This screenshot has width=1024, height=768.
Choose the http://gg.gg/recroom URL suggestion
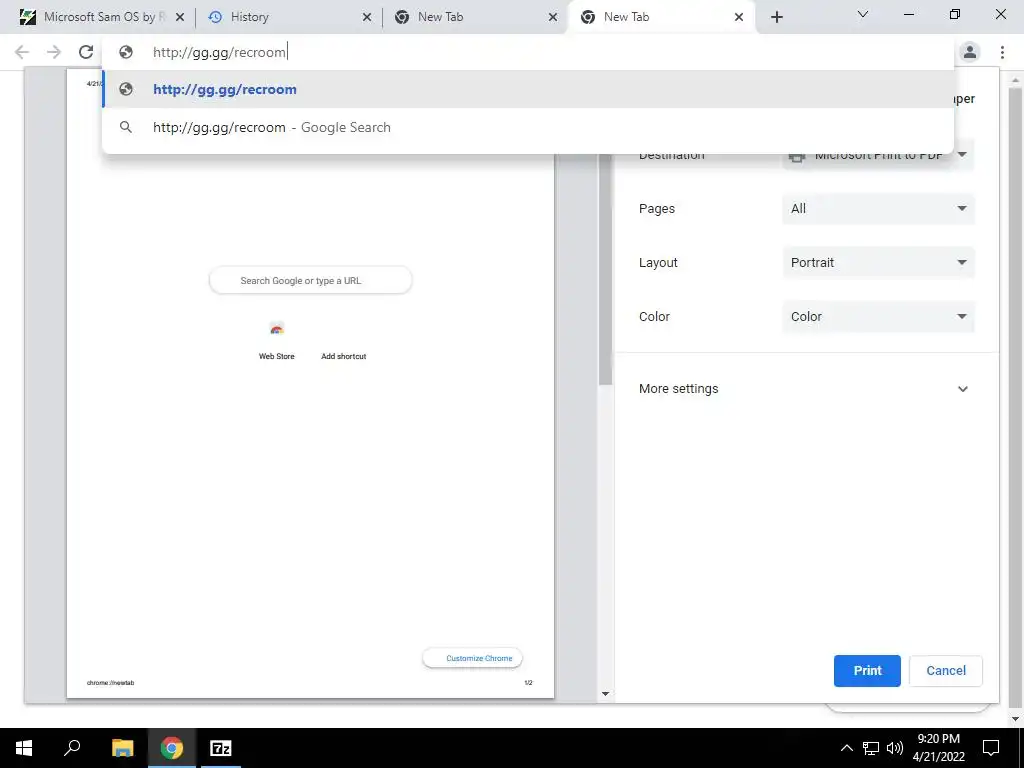click(528, 89)
